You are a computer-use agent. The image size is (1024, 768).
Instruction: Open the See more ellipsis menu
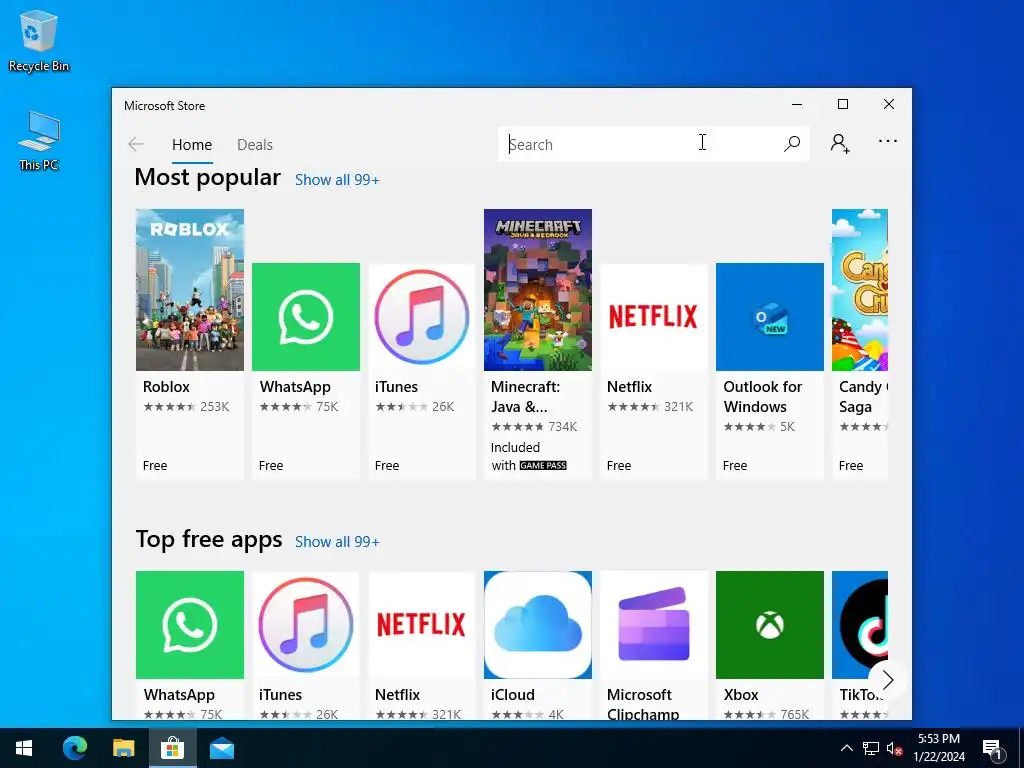coord(888,141)
